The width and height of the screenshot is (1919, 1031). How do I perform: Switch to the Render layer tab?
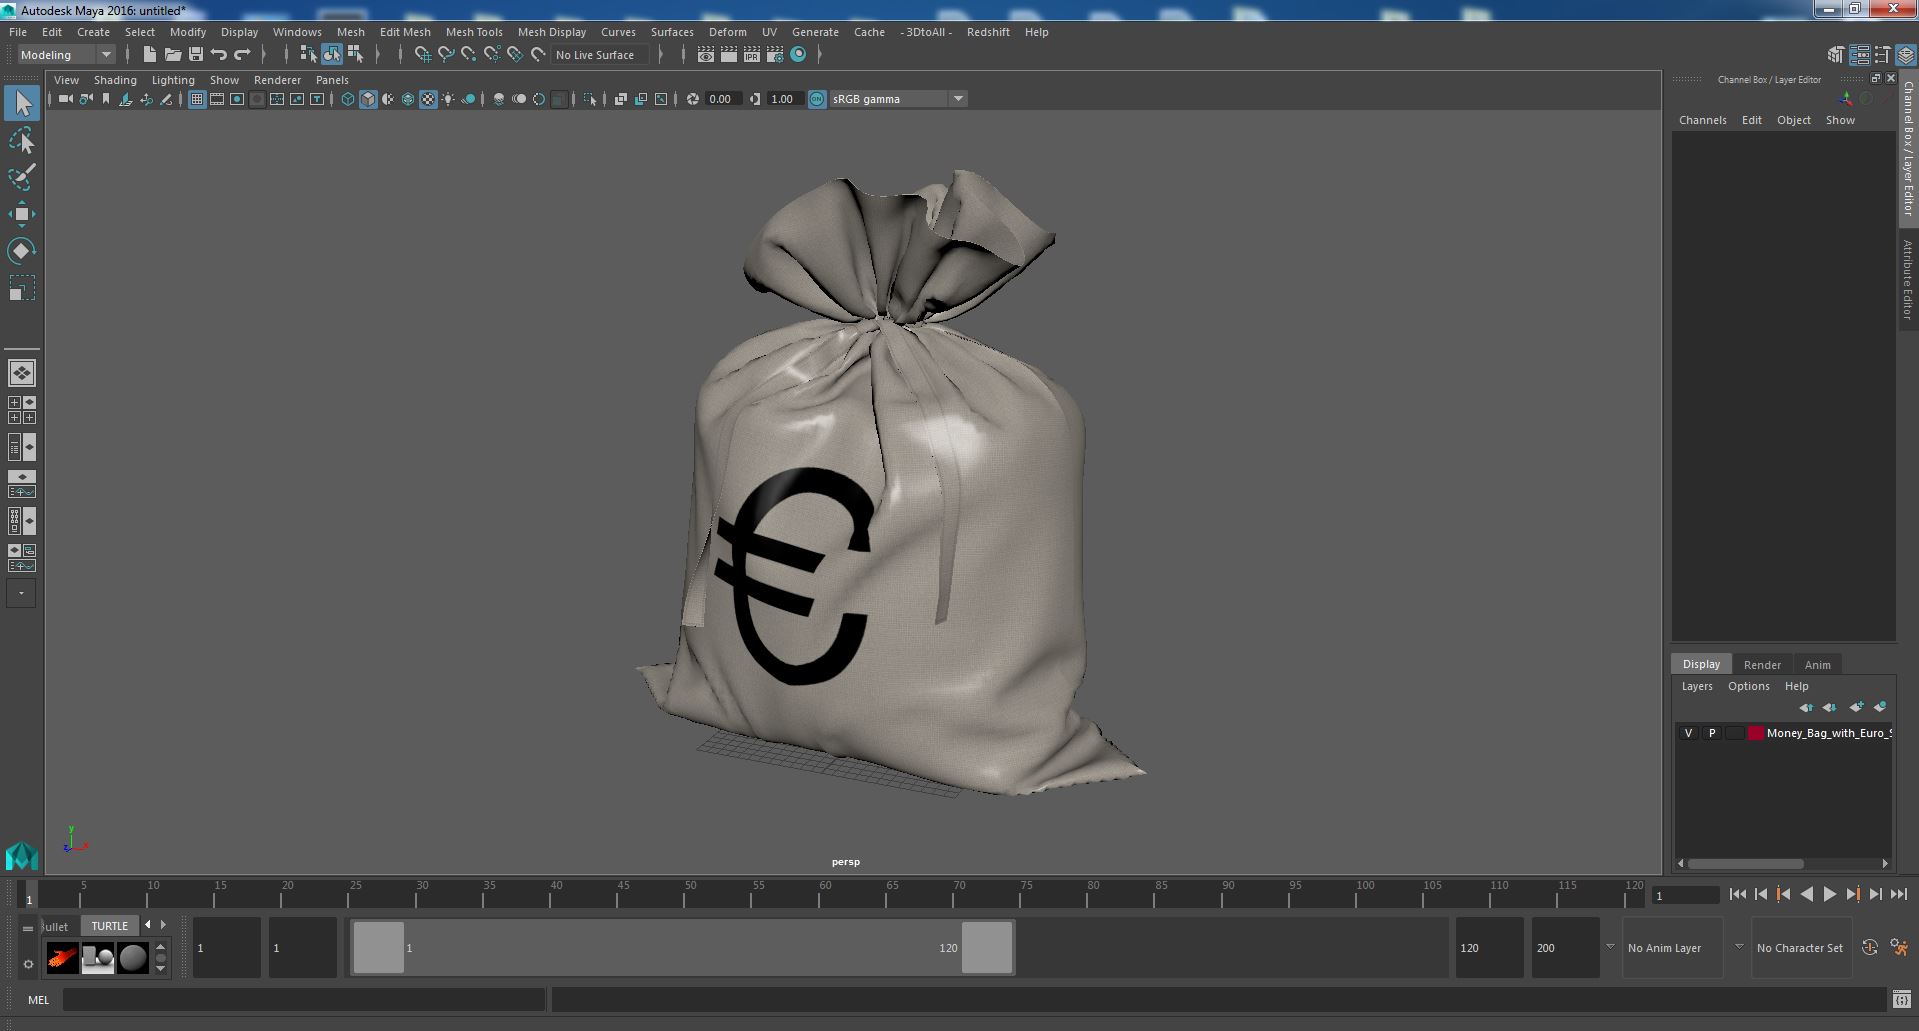[1762, 665]
